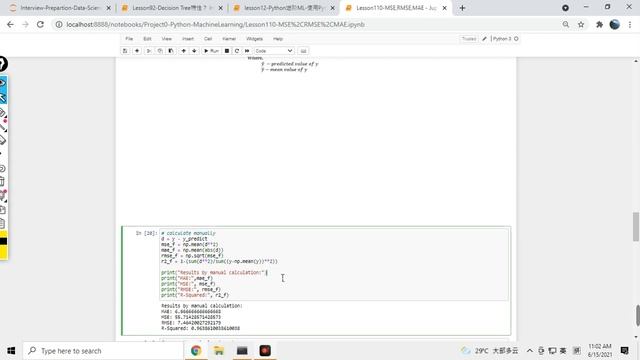Reload the notebook page
Image resolution: width=640 pixels, height=360 pixels.
point(40,24)
